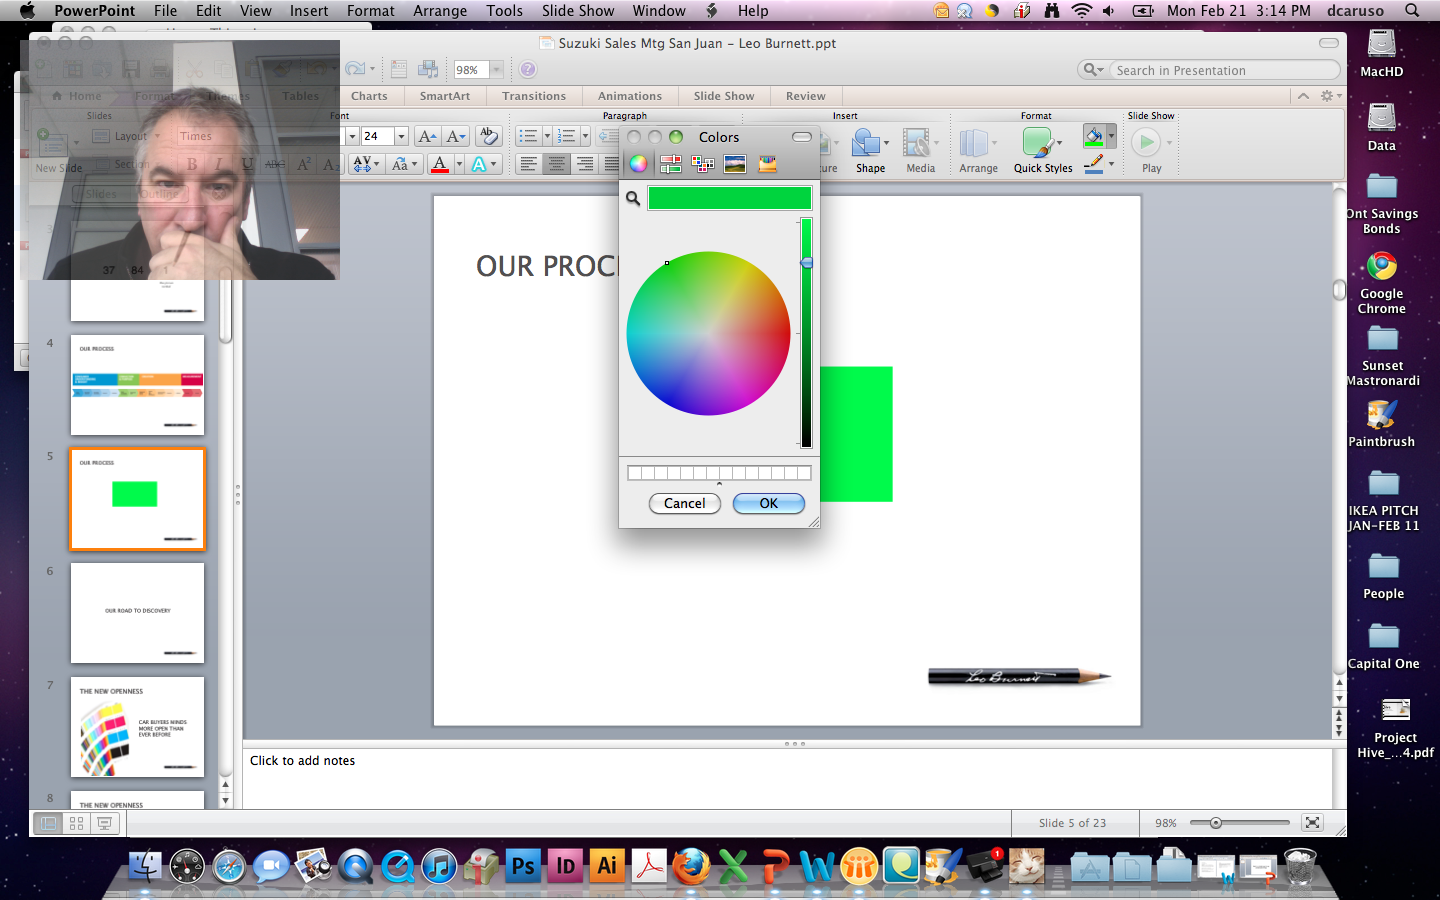
Task: Switch to Color Palettes picker mode
Action: tap(703, 164)
